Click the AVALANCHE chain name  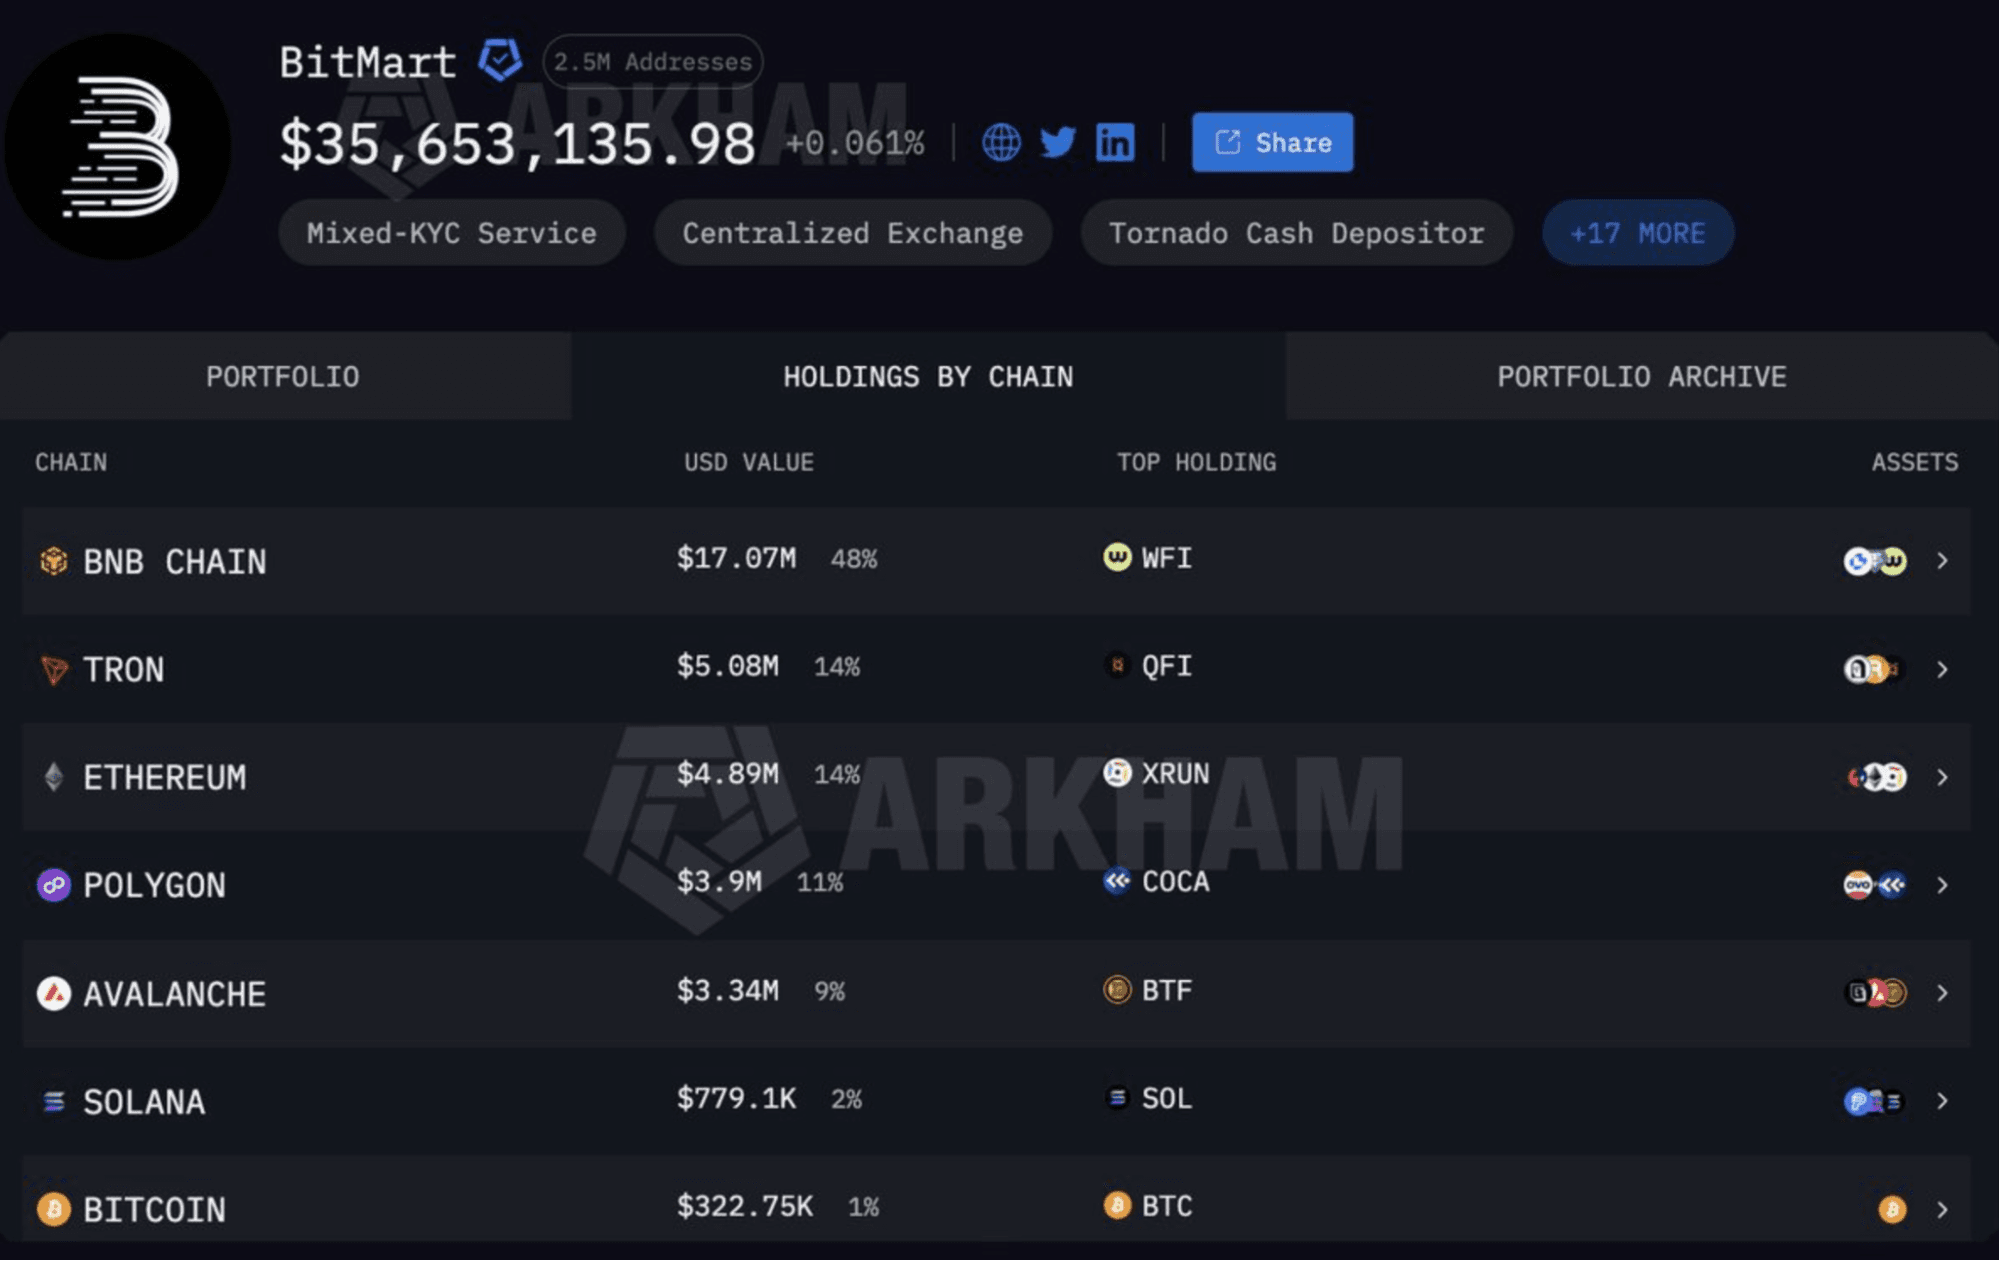pyautogui.click(x=175, y=994)
